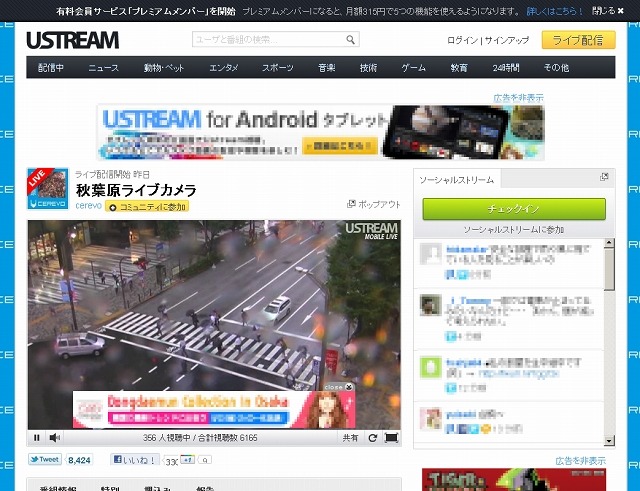This screenshot has height=491, width=640.
Task: Enter fullscreen video mode
Action: click(x=391, y=438)
